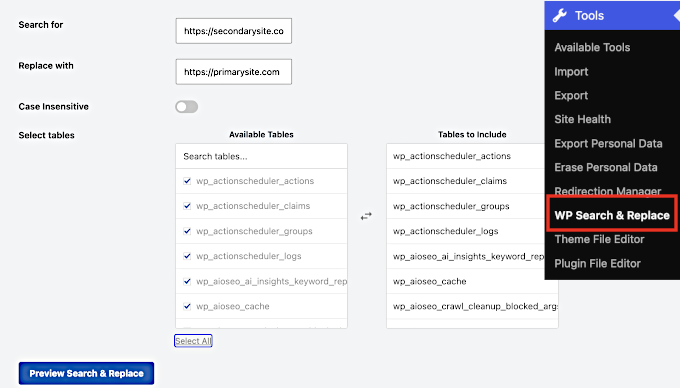The height and width of the screenshot is (388, 680).
Task: Open Redirection Manager menu item
Action: tap(608, 191)
